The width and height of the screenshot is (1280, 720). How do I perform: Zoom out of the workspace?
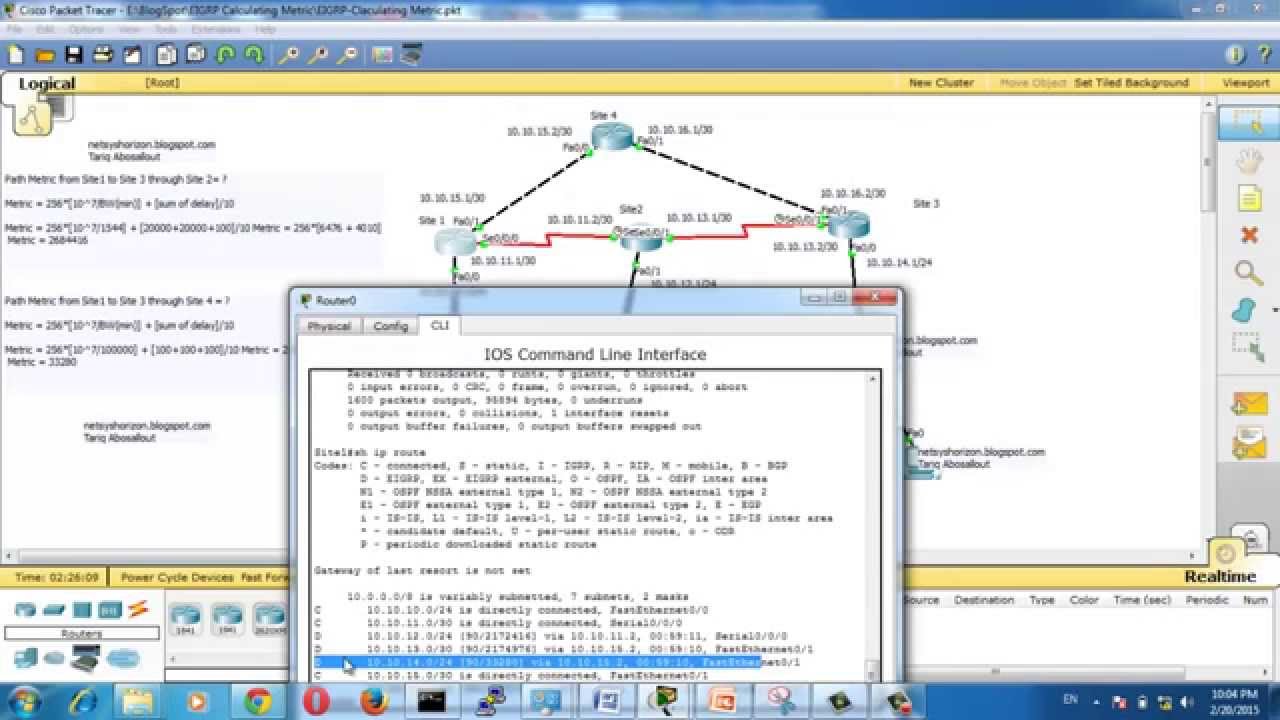click(x=347, y=55)
